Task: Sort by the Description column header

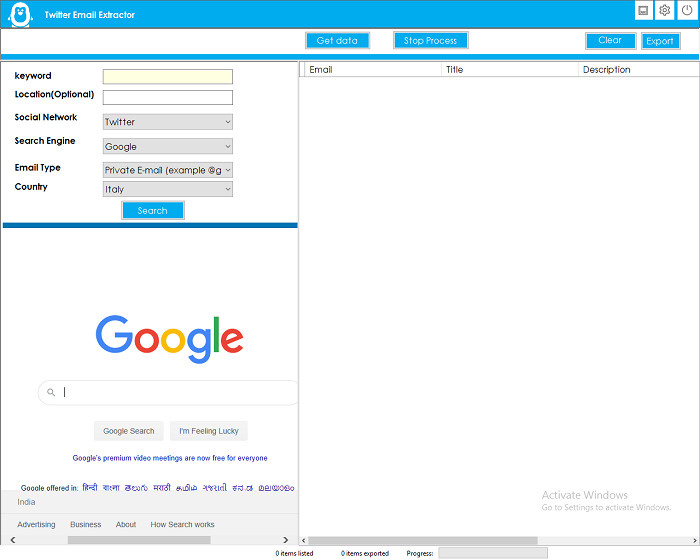Action: pos(639,70)
